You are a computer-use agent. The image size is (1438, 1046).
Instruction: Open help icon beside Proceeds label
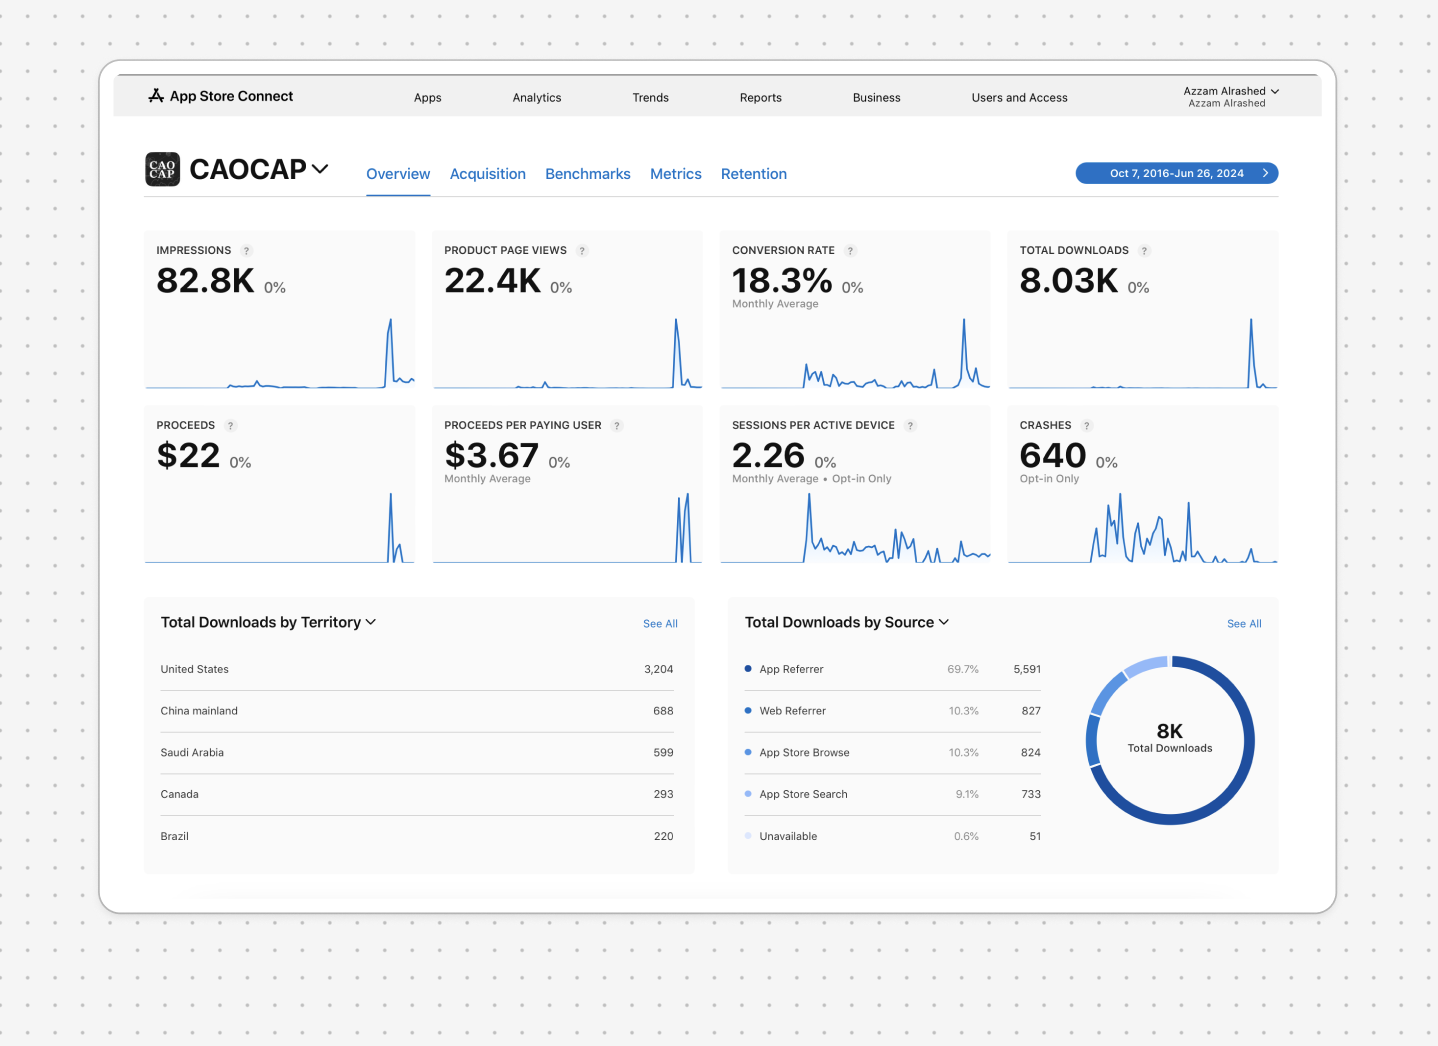[x=231, y=426]
